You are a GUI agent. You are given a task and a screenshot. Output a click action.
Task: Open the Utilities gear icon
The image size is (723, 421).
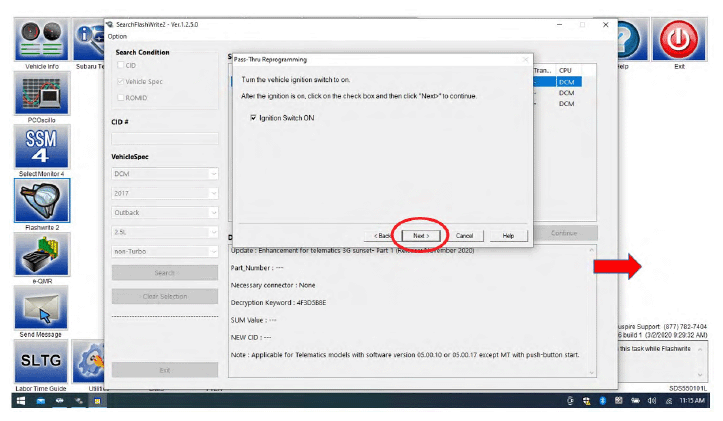89,362
